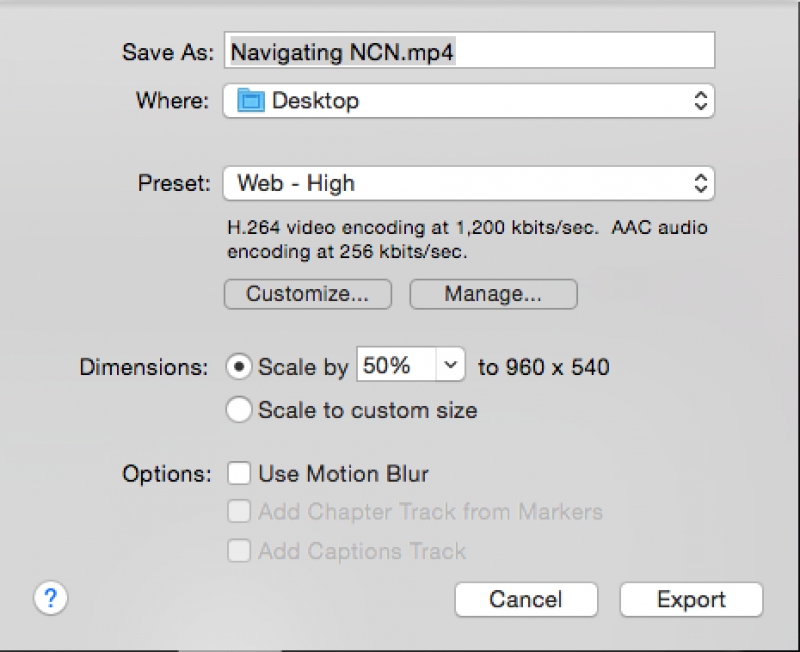Screen dimensions: 800x652
Task: Open the Web - High preset dropdown
Action: (x=468, y=183)
